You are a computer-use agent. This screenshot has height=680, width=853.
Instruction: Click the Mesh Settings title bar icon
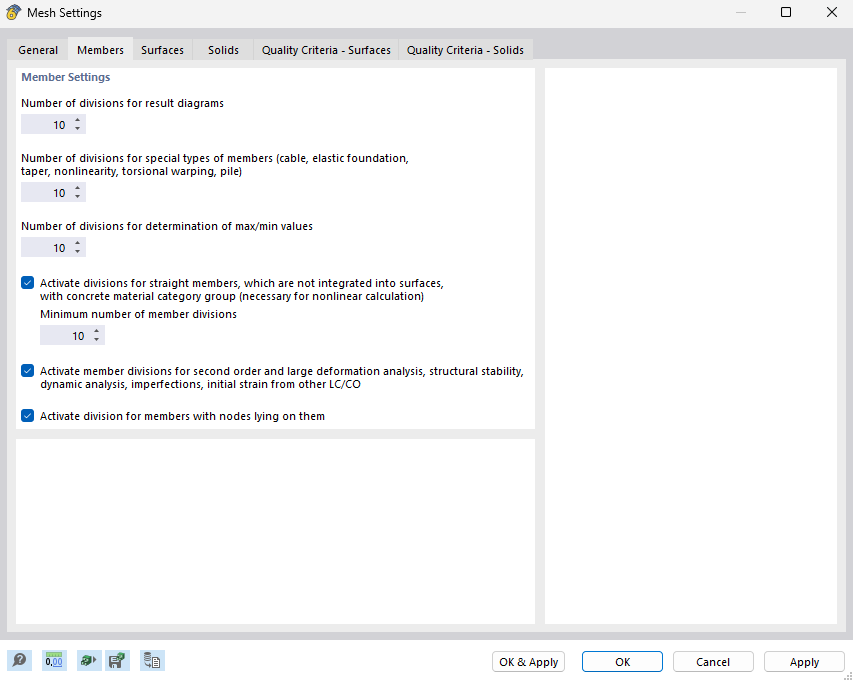click(x=12, y=12)
